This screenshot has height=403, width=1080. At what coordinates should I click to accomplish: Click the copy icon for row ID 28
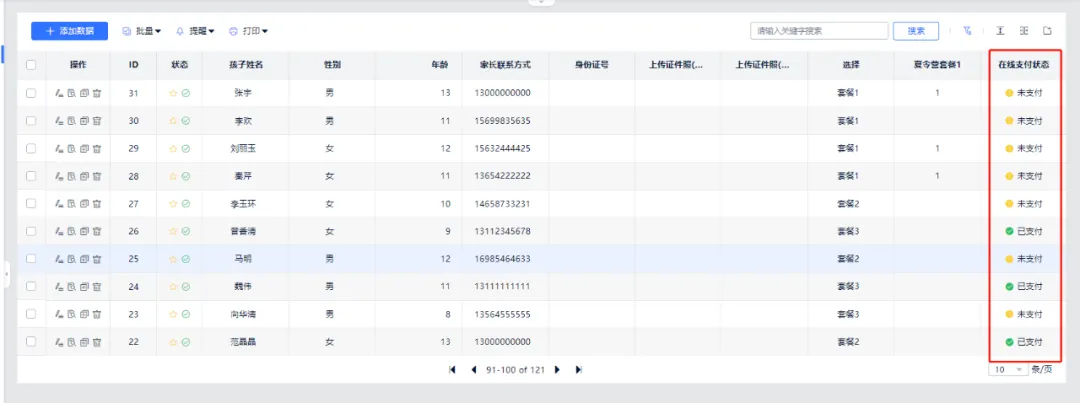point(84,176)
